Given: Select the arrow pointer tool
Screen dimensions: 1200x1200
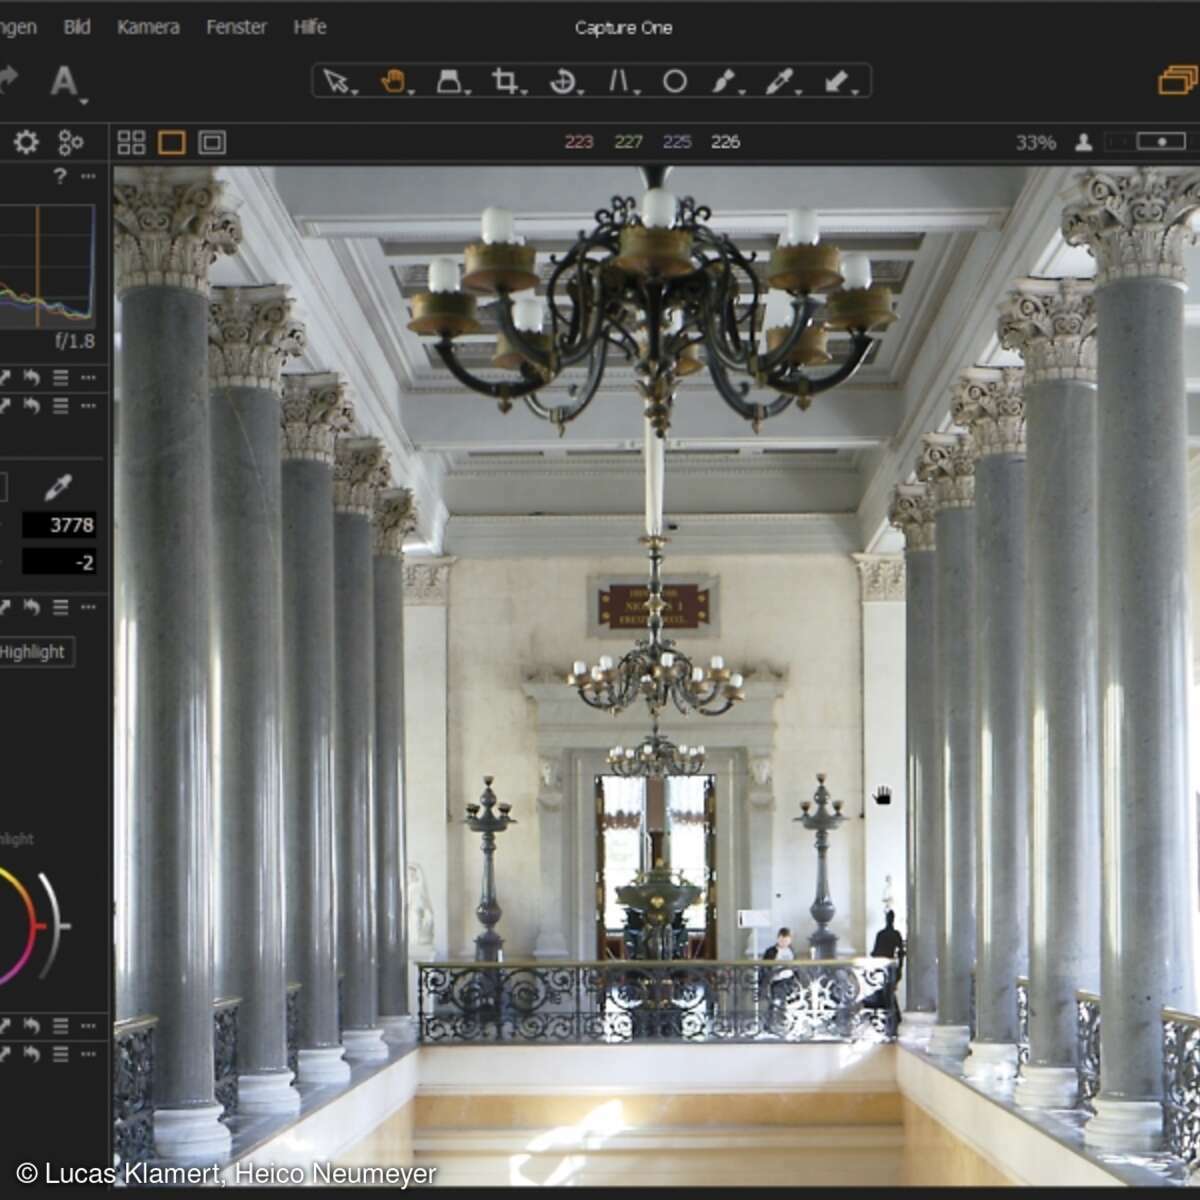Looking at the screenshot, I should point(337,80).
